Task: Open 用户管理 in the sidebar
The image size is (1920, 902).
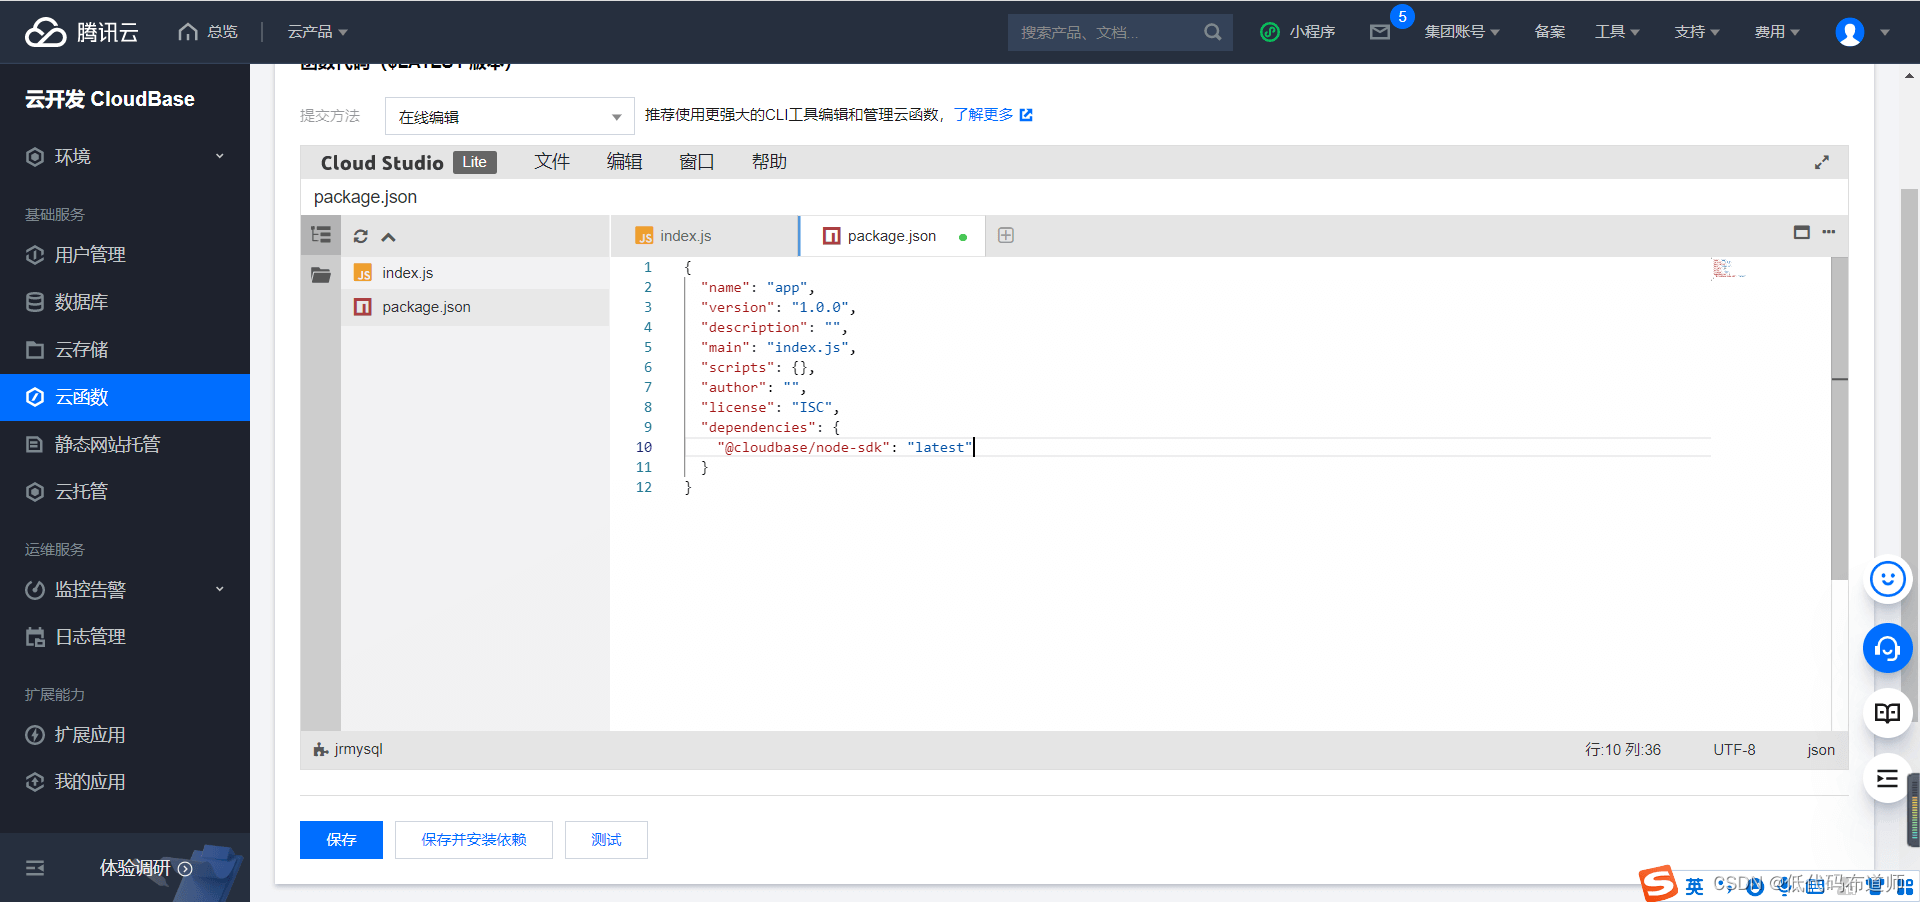Action: point(125,255)
